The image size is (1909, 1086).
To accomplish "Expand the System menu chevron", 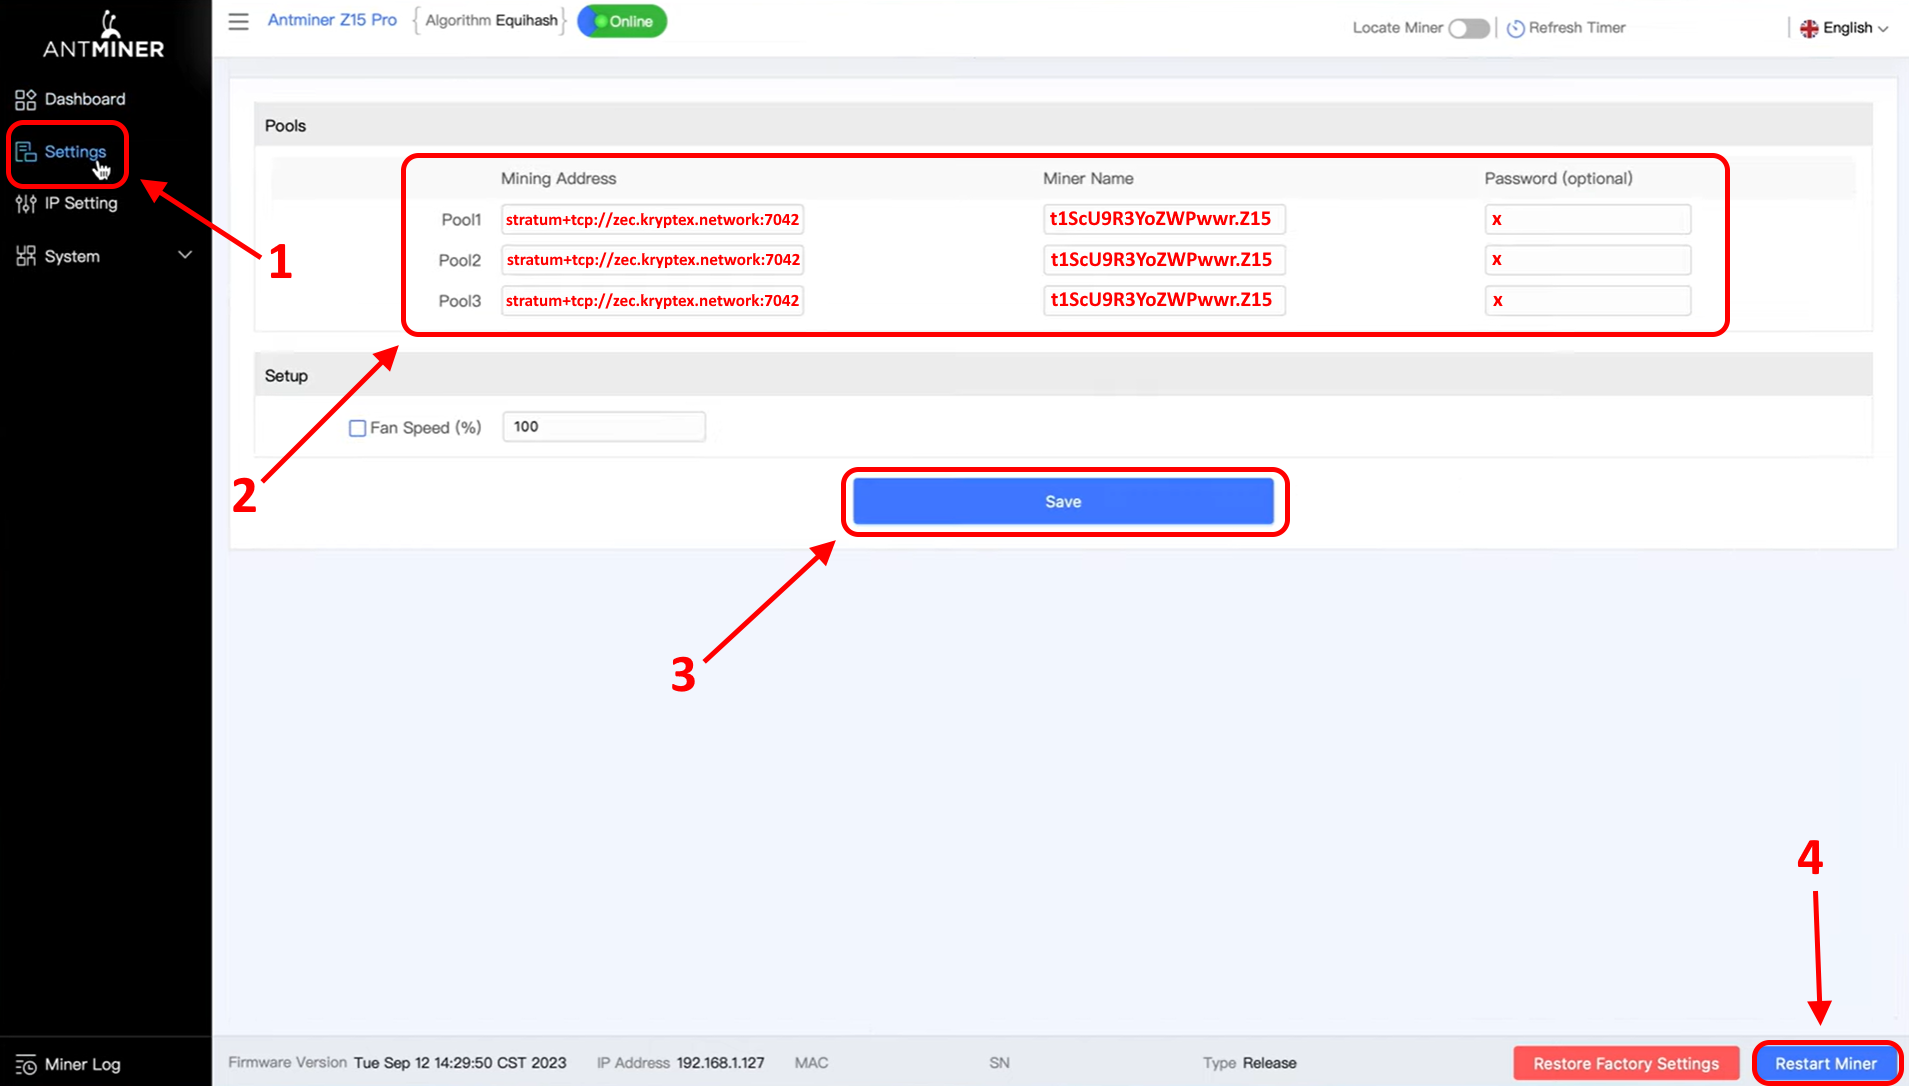I will [185, 255].
